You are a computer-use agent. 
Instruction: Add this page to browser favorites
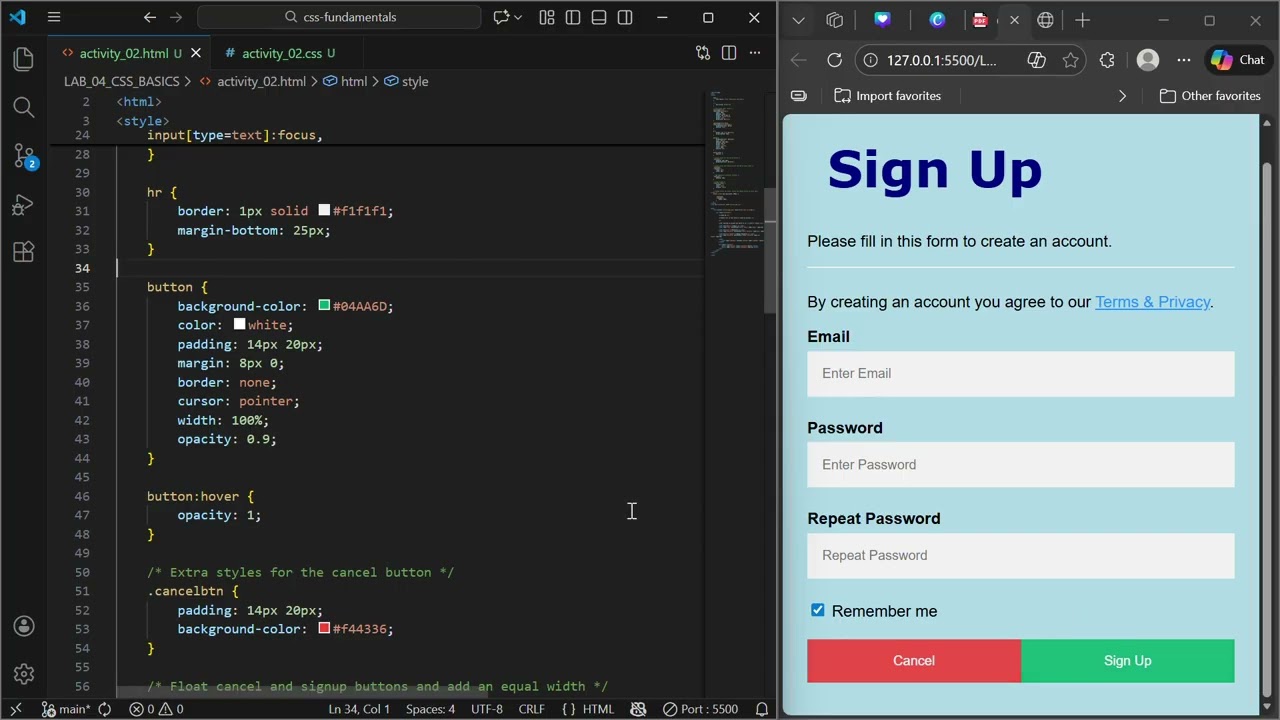pos(1071,60)
